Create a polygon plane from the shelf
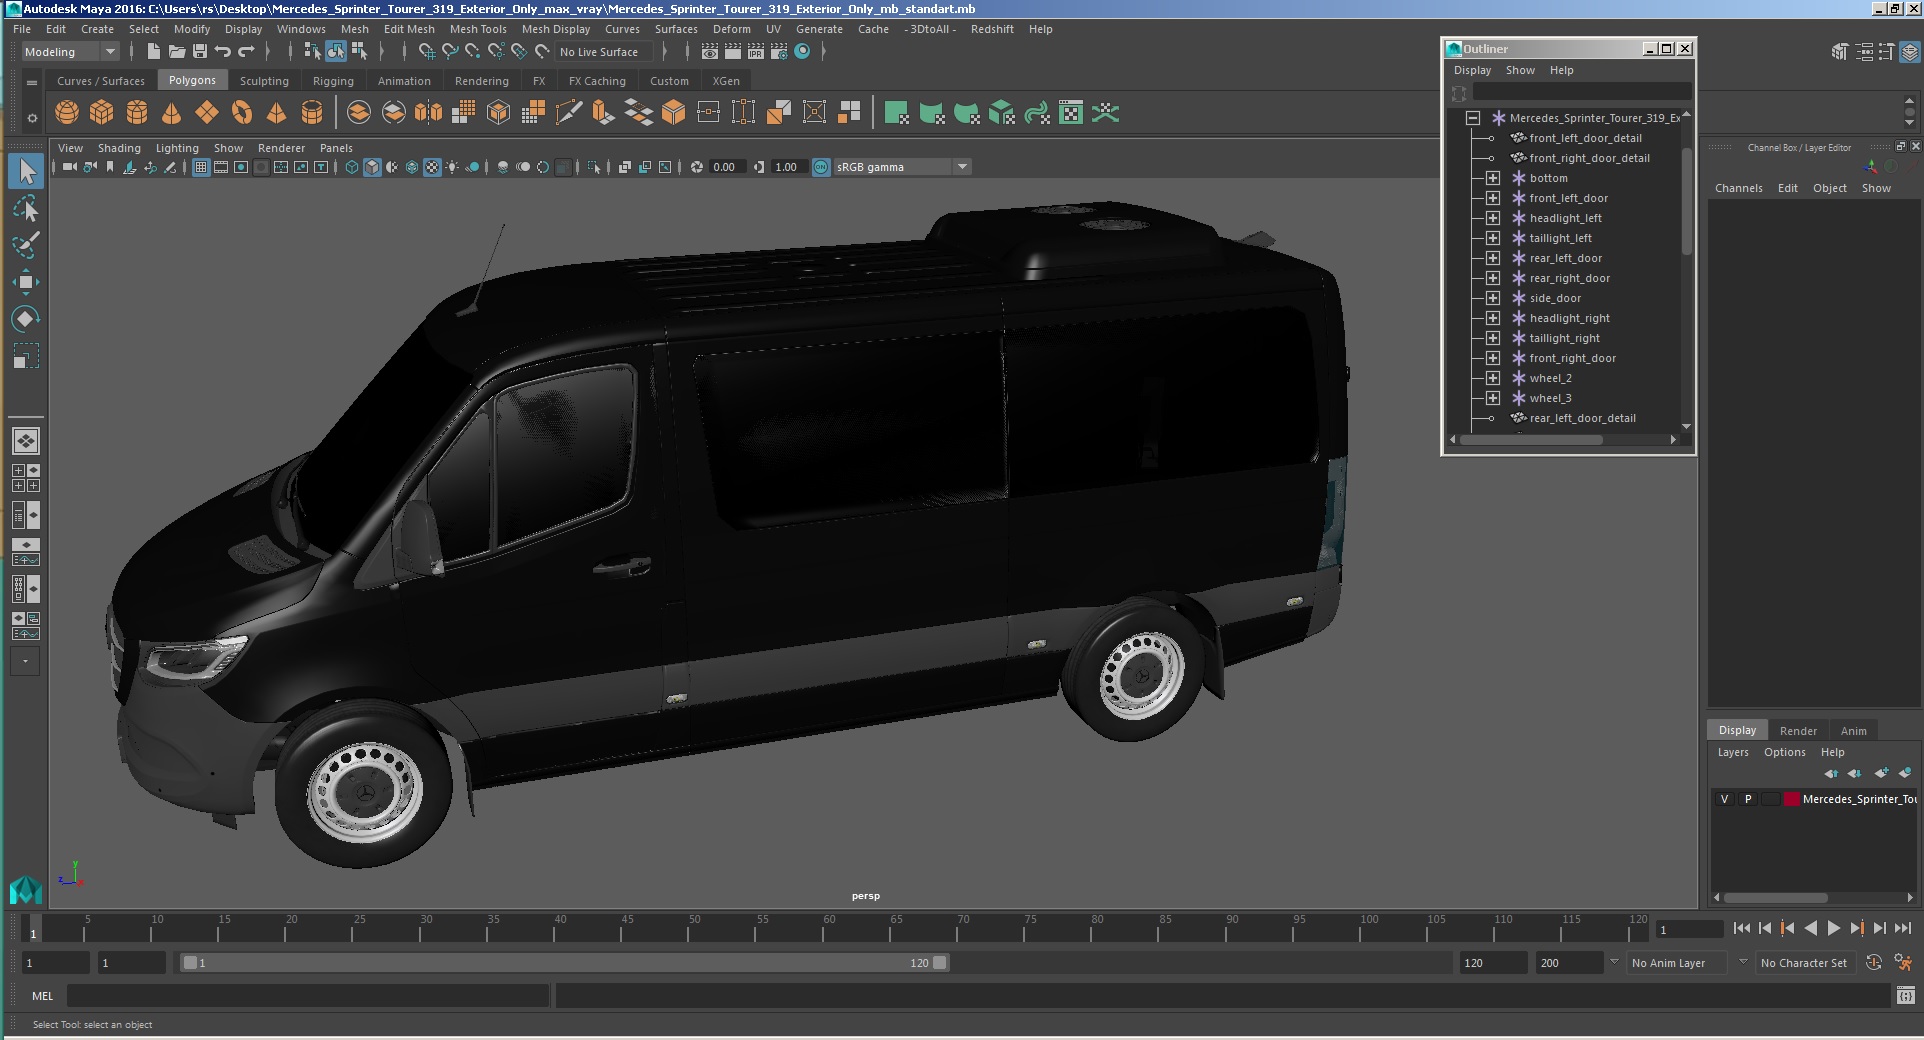This screenshot has width=1924, height=1040. tap(207, 113)
